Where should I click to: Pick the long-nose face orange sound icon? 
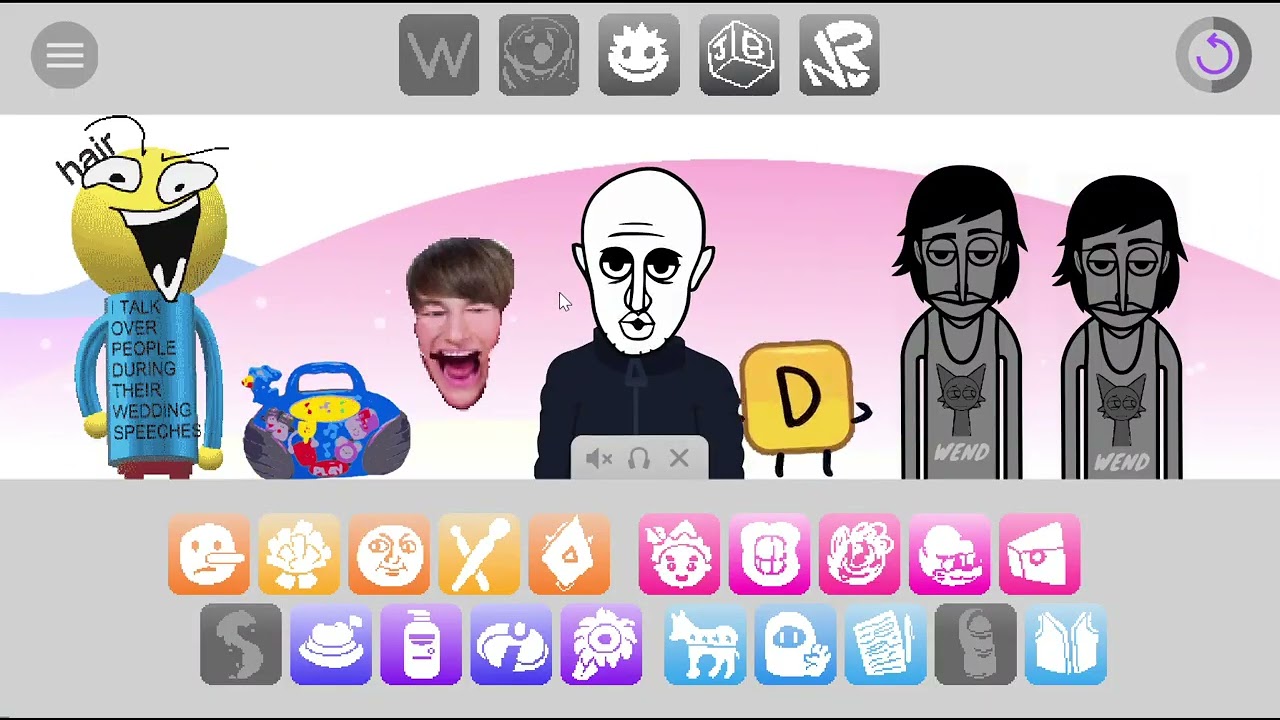click(209, 554)
